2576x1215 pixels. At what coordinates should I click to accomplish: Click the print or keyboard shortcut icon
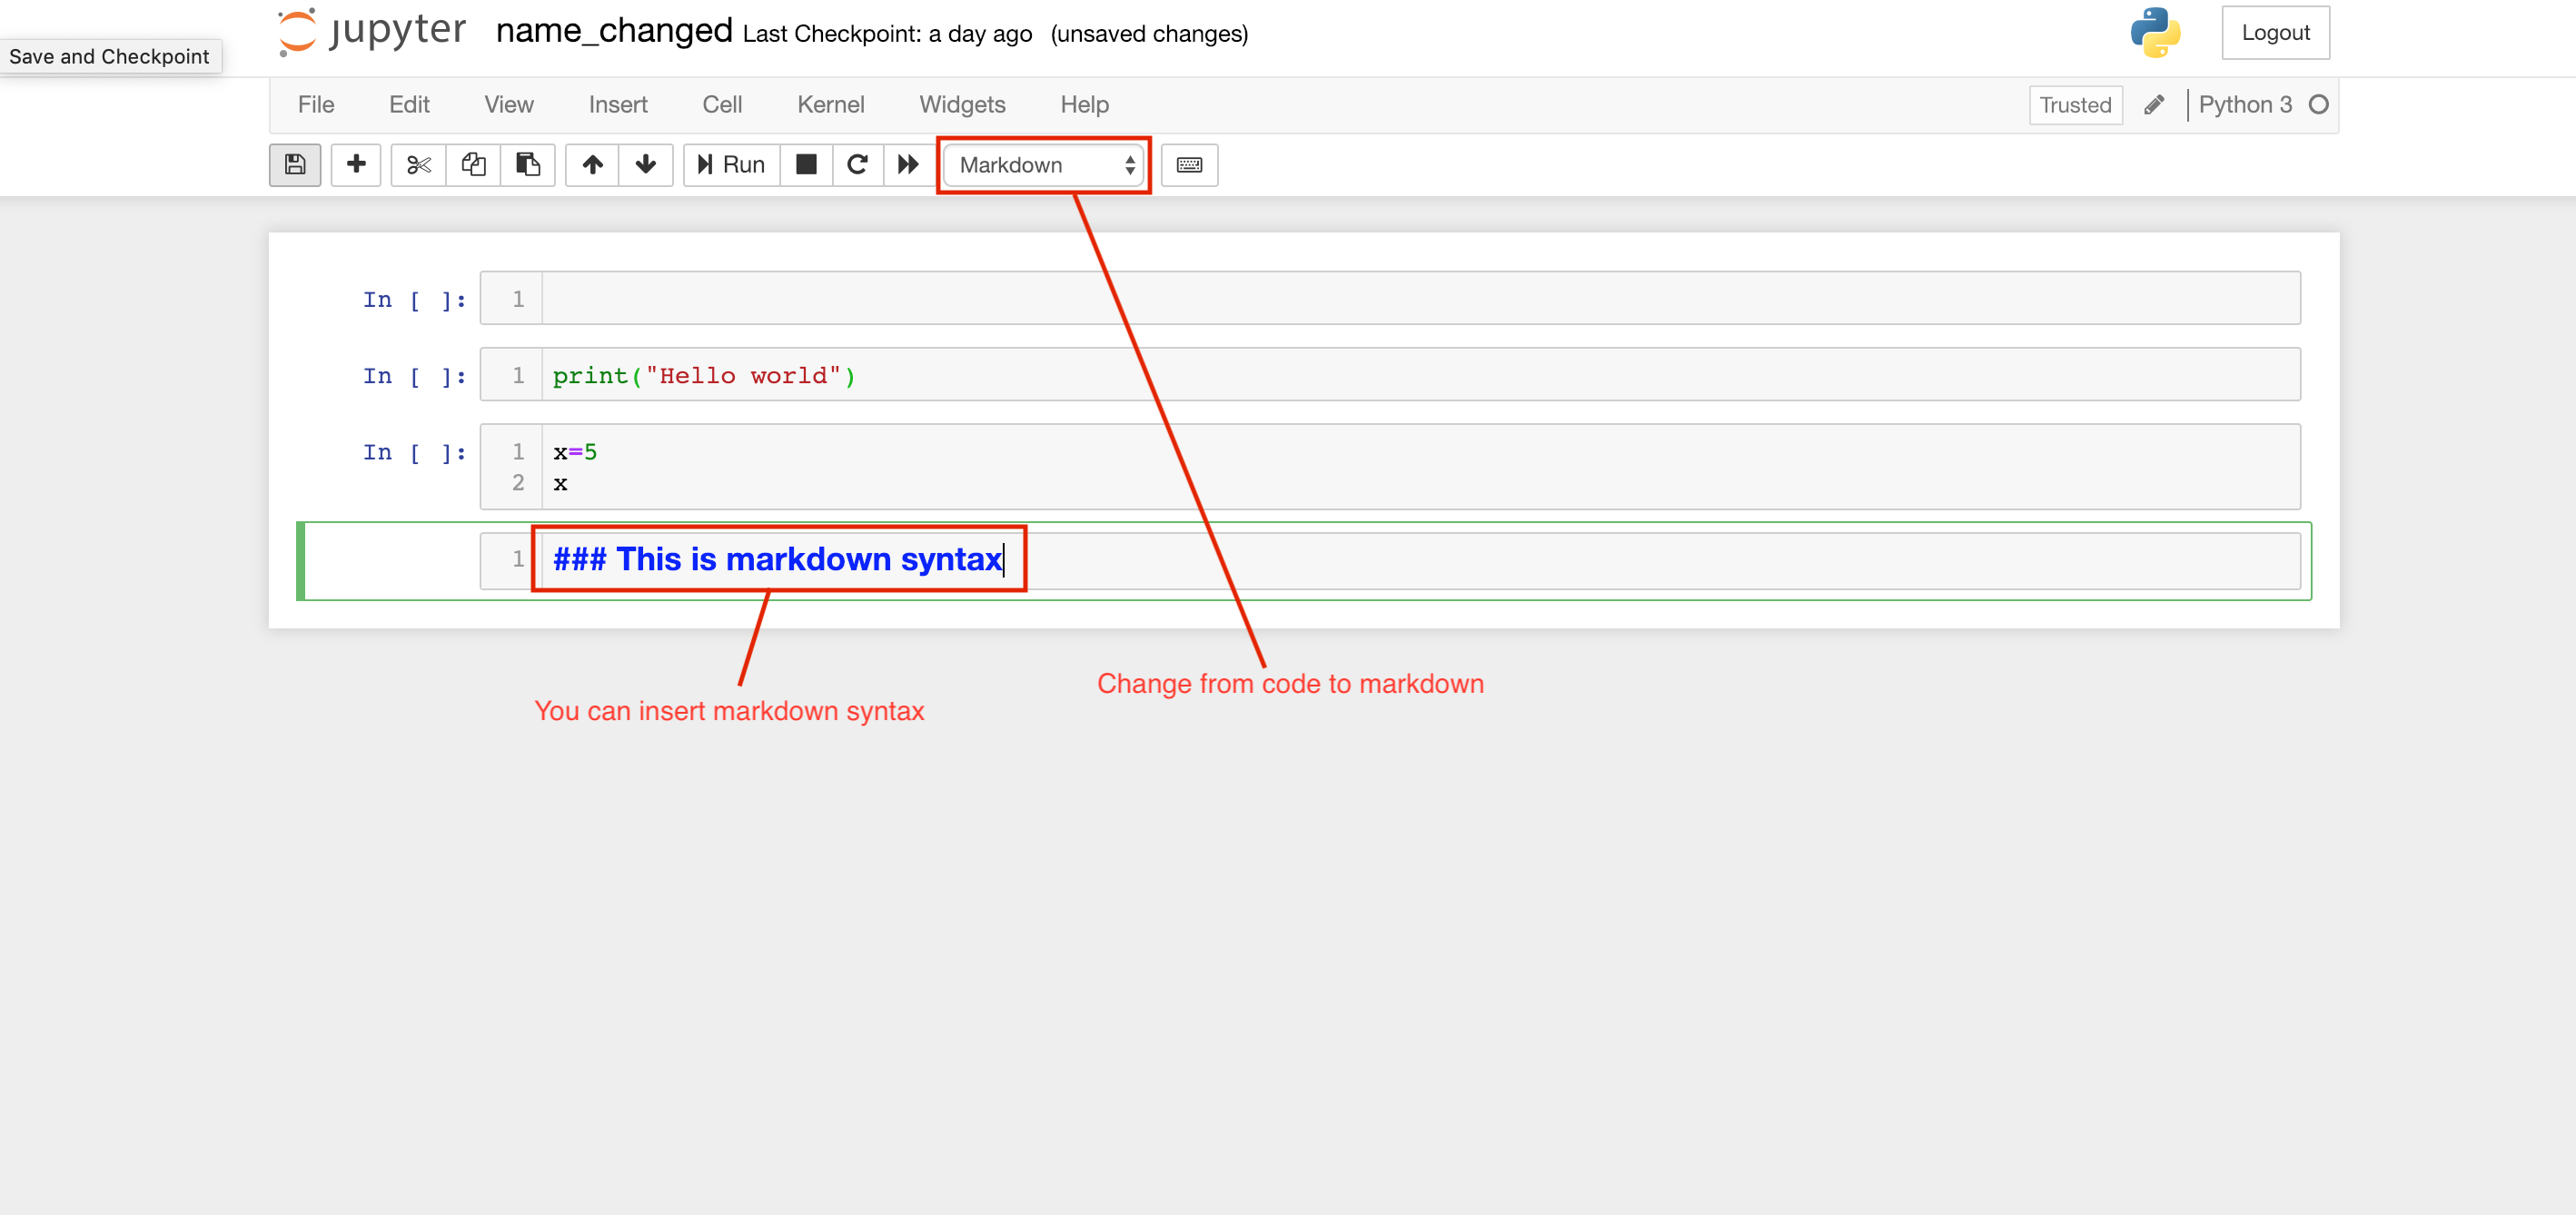(1191, 164)
